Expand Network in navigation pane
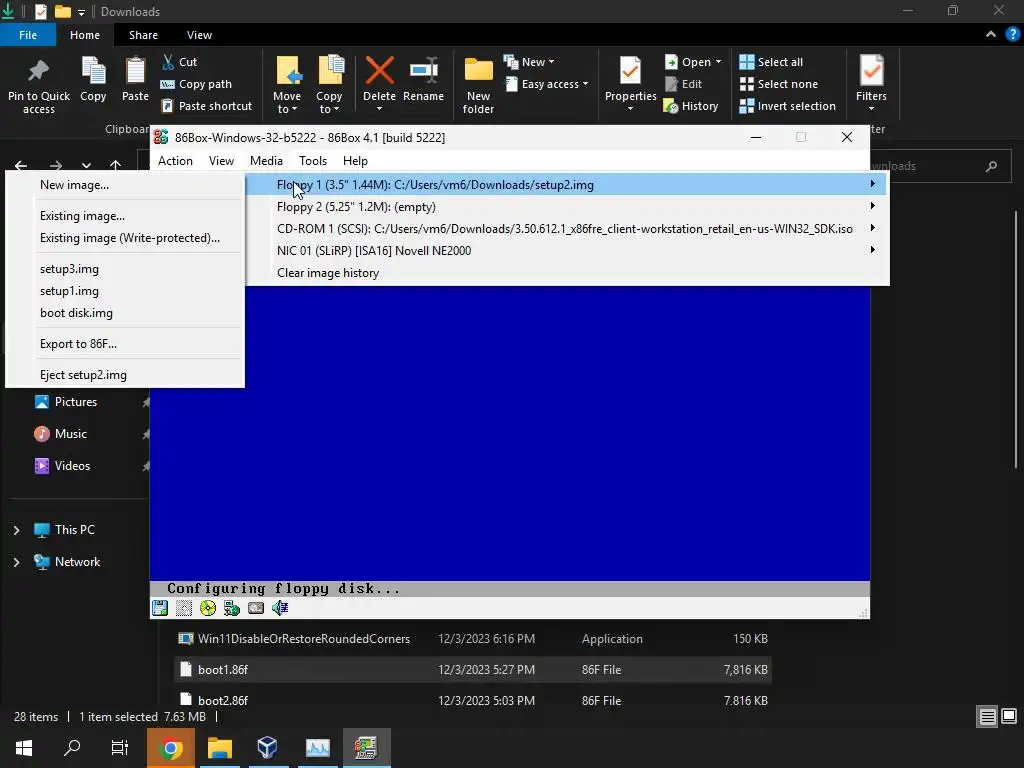 [x=16, y=562]
